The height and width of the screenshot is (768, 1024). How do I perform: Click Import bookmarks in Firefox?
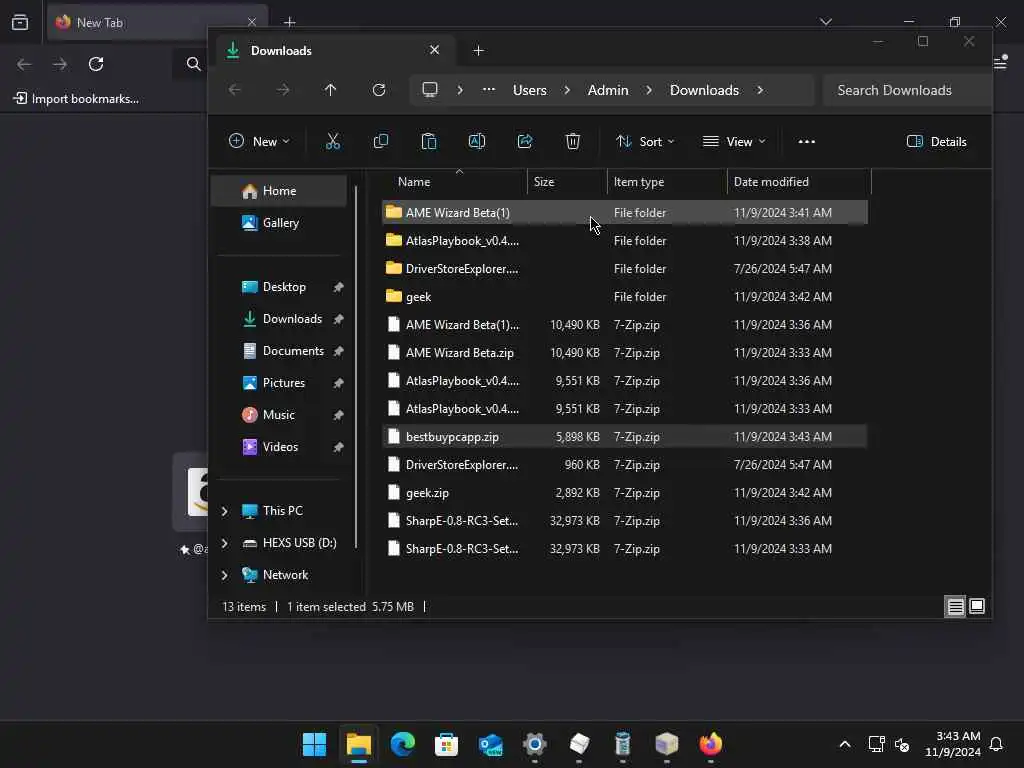(x=76, y=99)
